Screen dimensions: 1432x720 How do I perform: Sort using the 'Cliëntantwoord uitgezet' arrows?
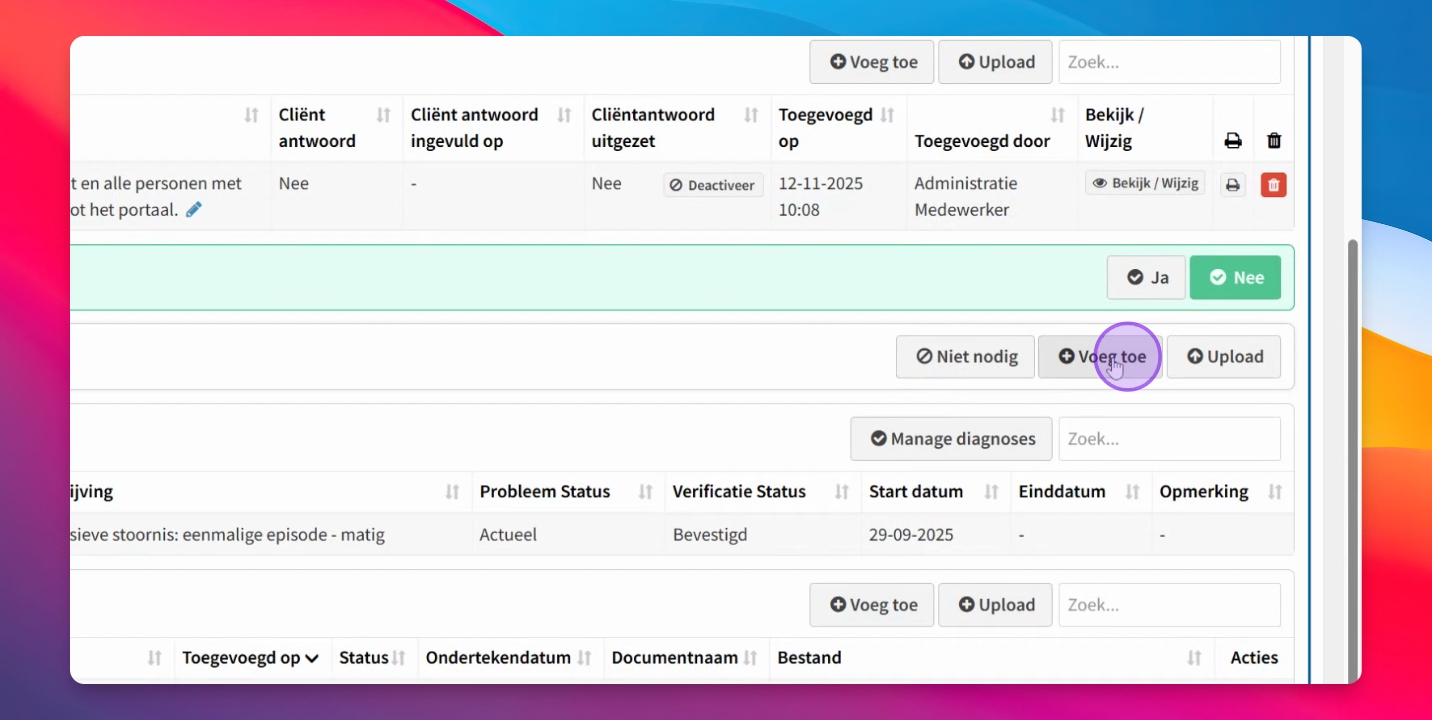[751, 116]
